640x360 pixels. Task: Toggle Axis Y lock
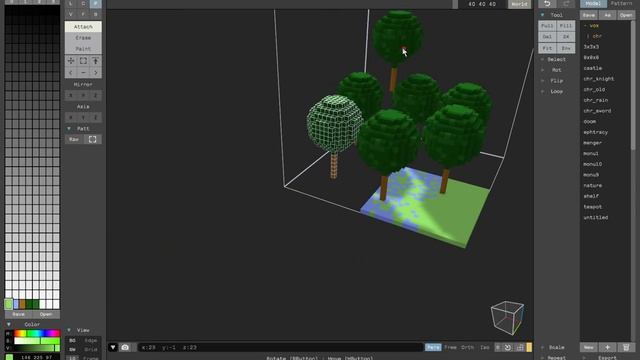[x=83, y=117]
